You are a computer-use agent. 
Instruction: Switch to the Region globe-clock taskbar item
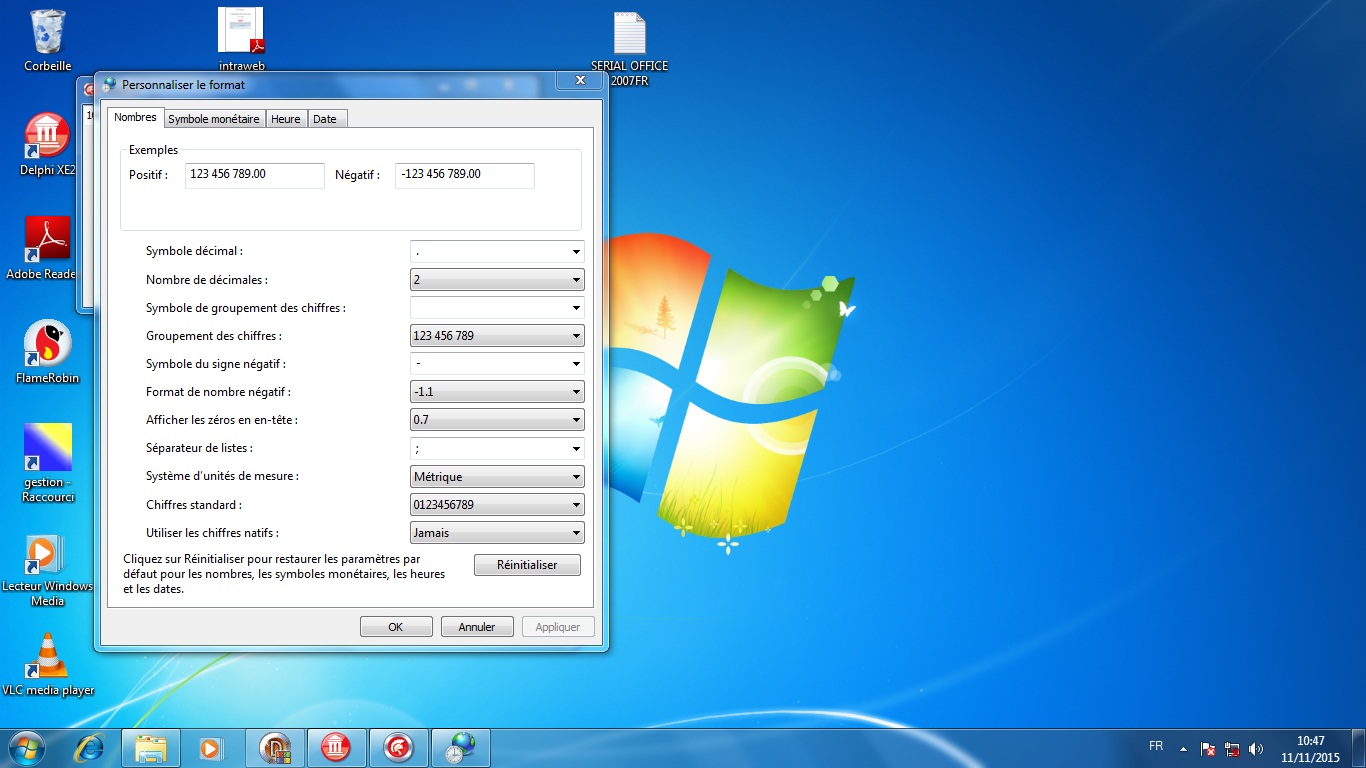click(461, 747)
